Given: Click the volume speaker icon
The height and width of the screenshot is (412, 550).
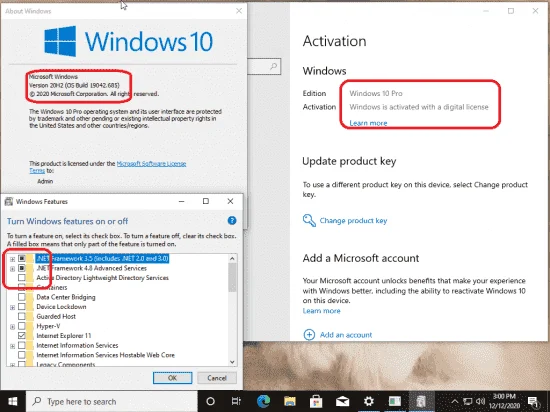Looking at the screenshot, I should [481, 401].
